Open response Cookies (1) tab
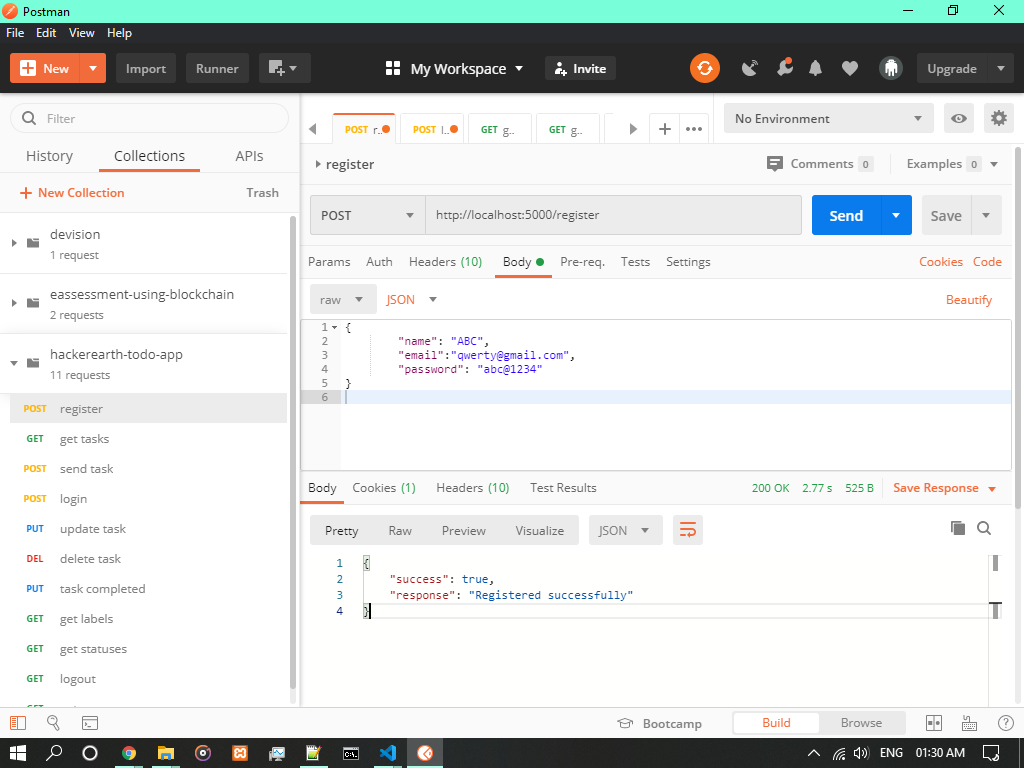 pos(384,488)
